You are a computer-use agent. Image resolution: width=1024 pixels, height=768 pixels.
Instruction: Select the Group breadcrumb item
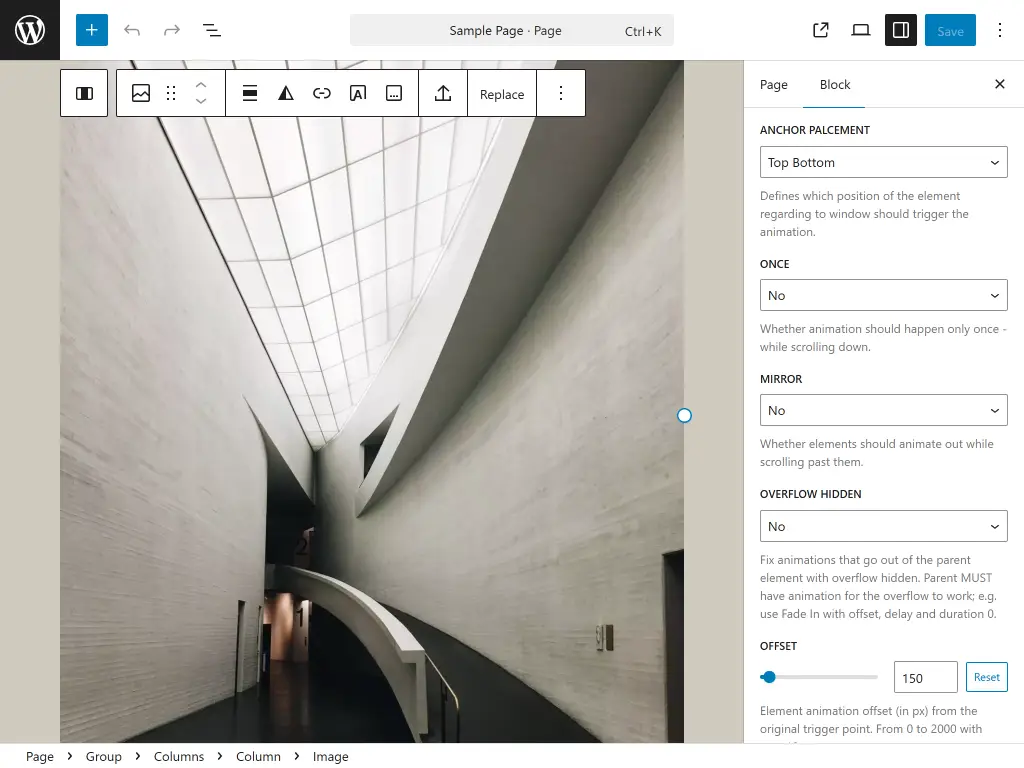(x=103, y=757)
